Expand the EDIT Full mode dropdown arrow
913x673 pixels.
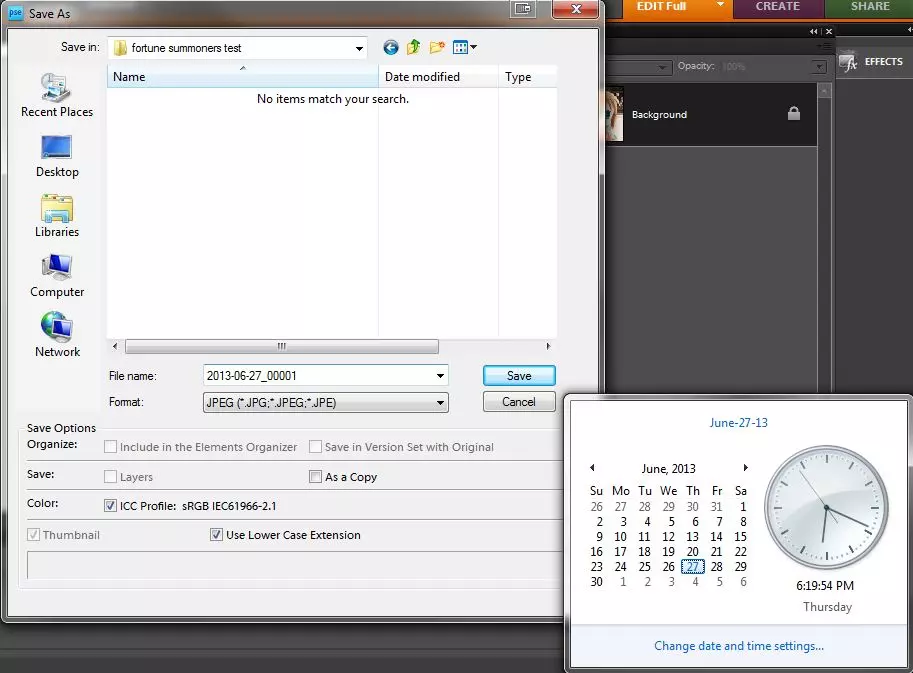click(720, 5)
